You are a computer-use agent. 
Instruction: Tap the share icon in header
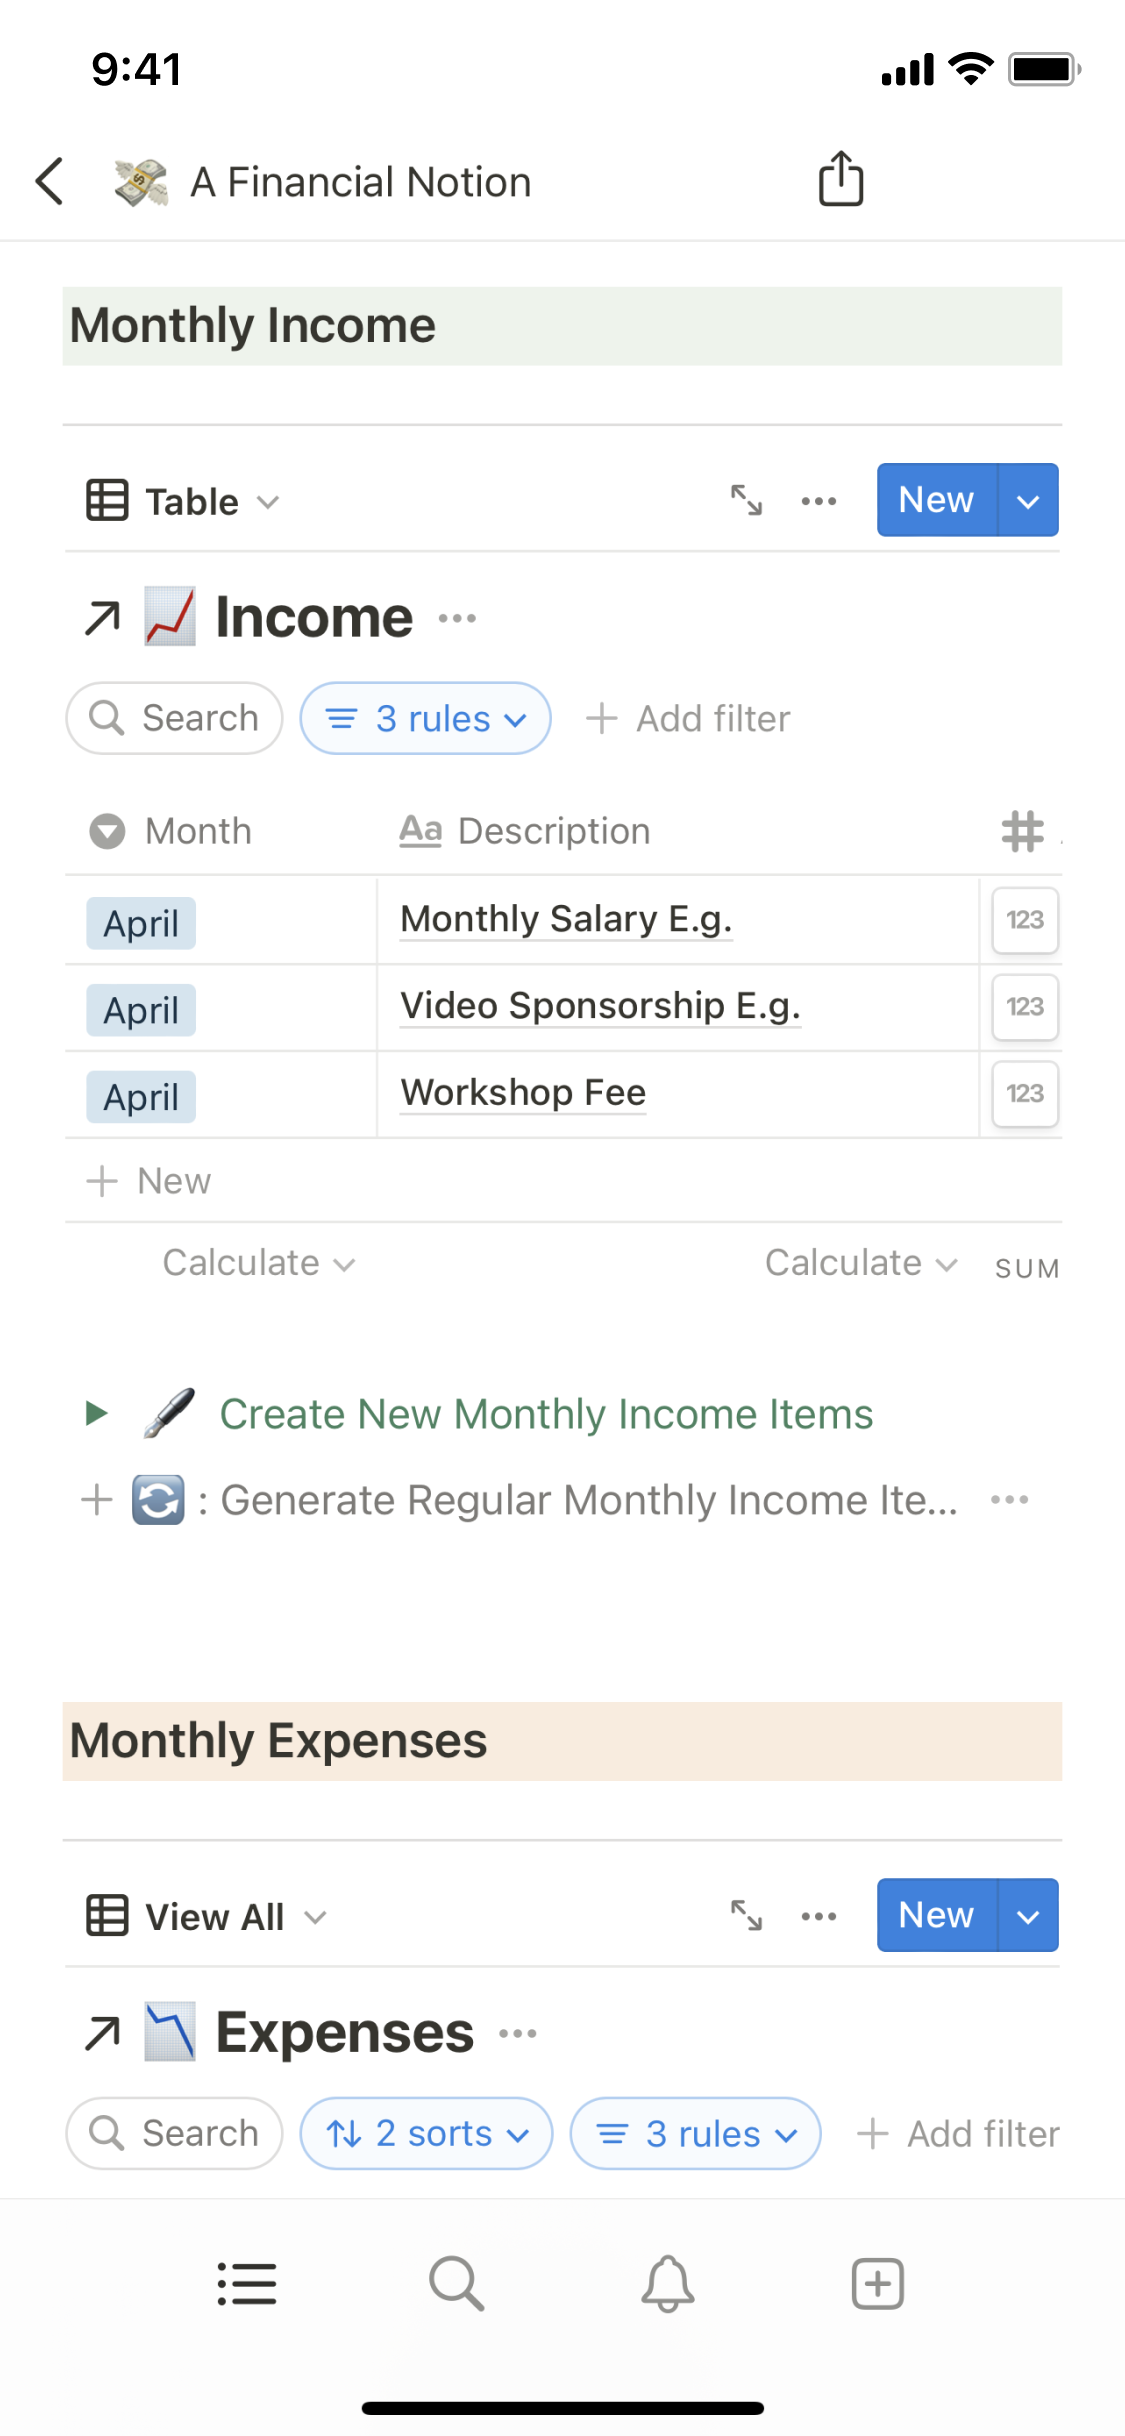coord(840,180)
